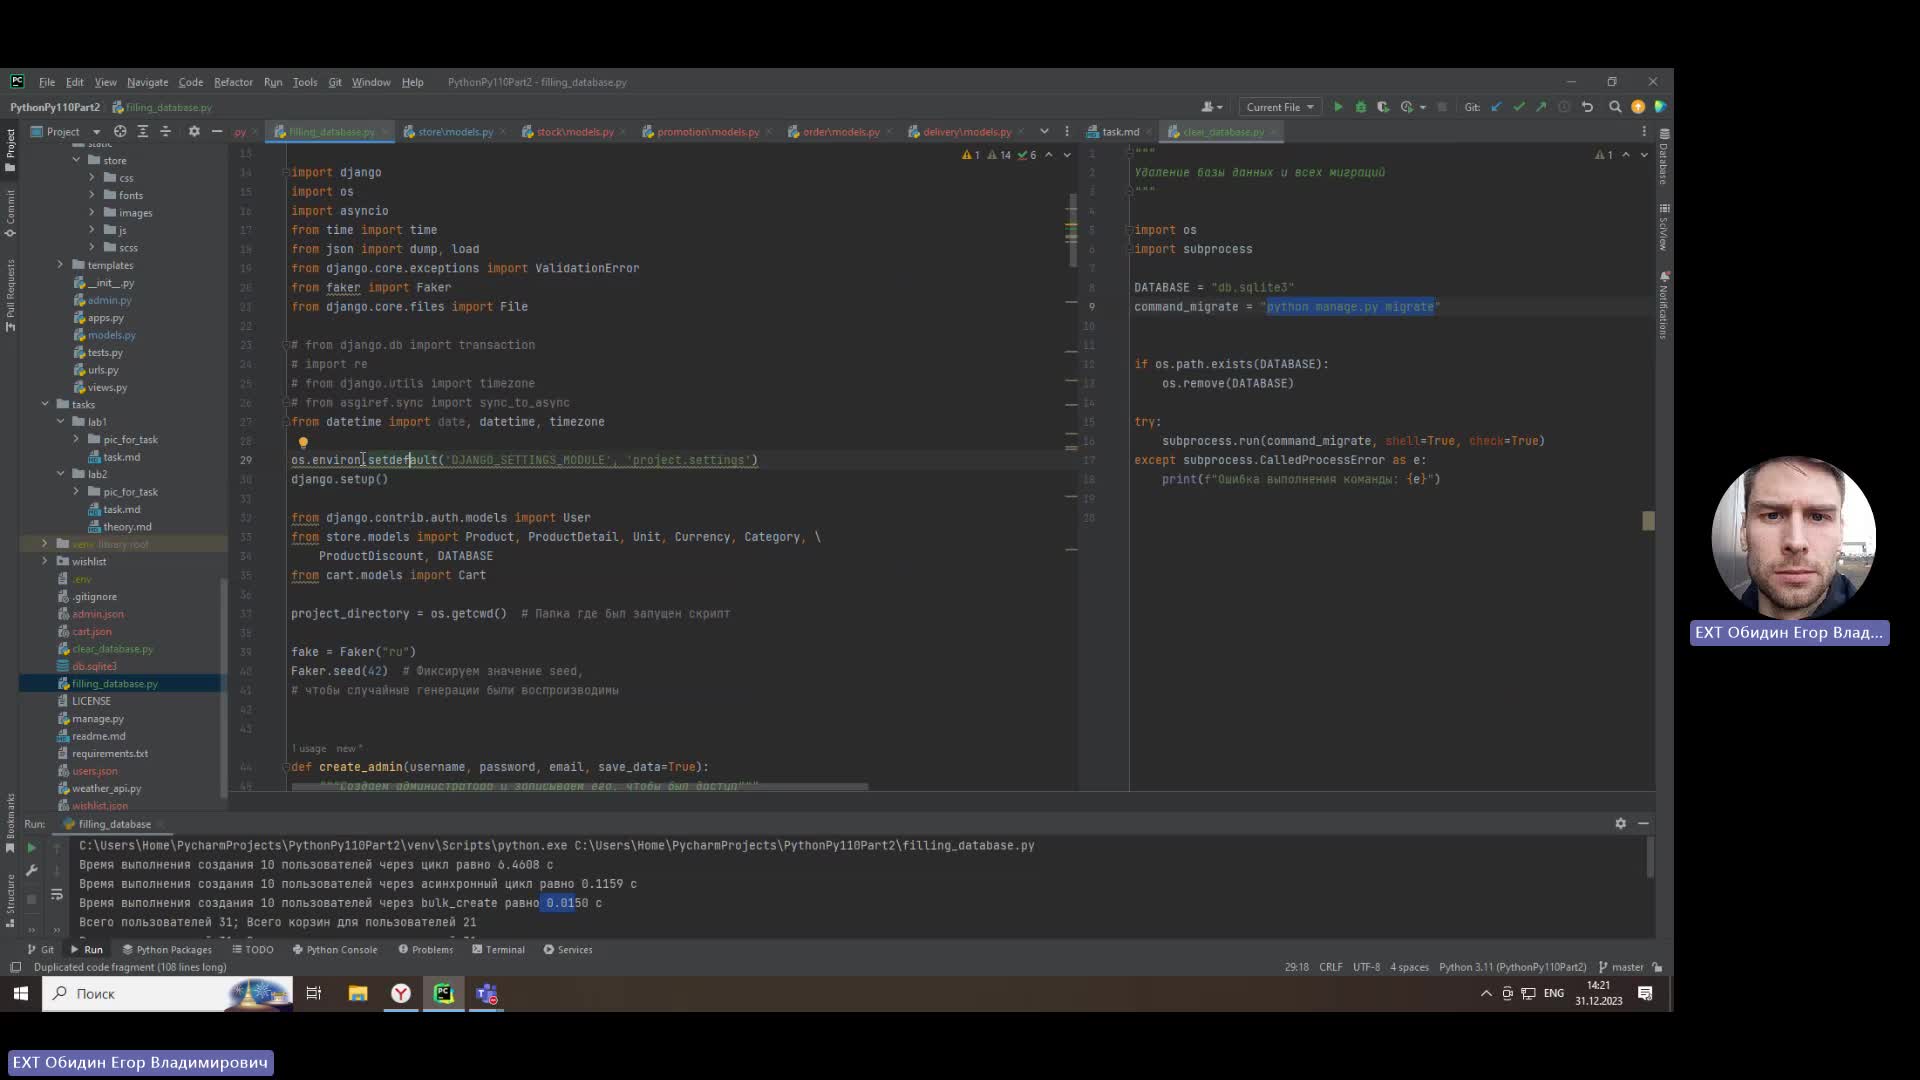
Task: Select weather_api.py in project tree
Action: (x=106, y=788)
